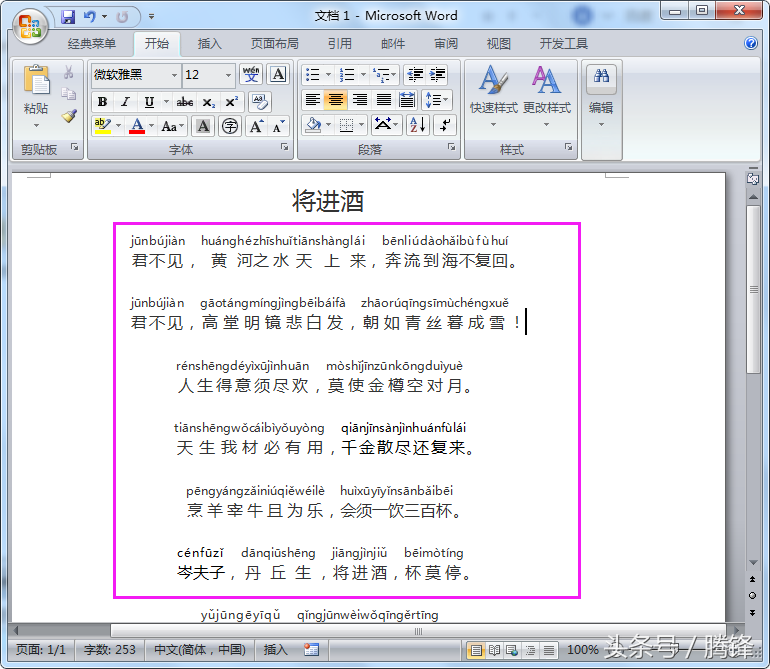Switch to Print Layout view
Viewport: 770px width, 669px height.
point(475,650)
